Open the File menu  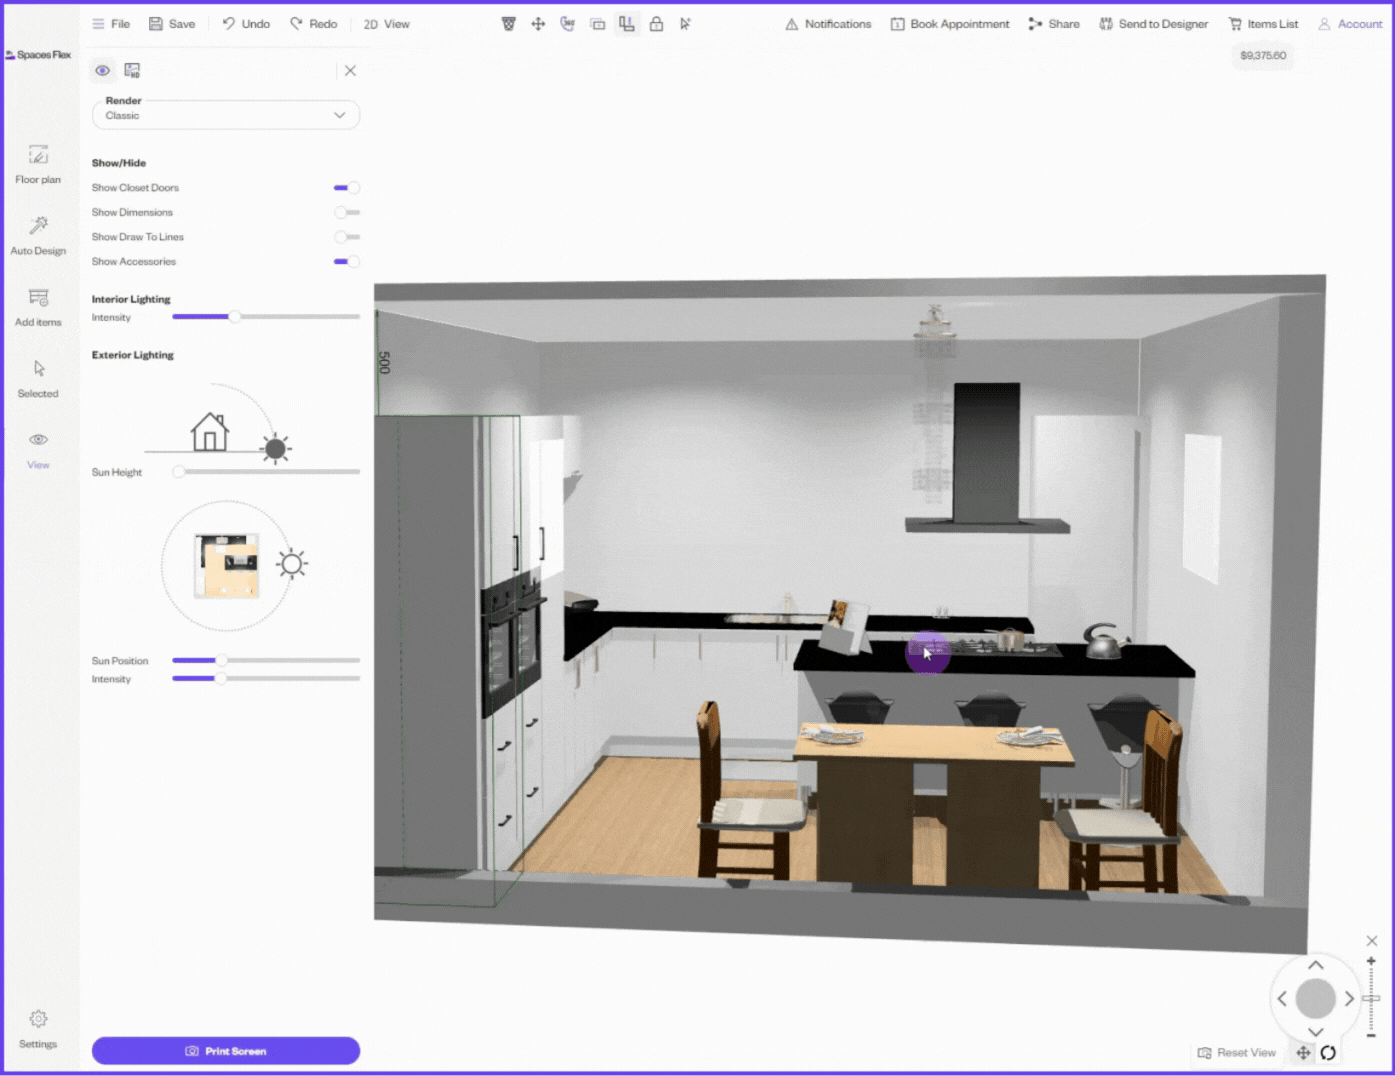(x=111, y=23)
